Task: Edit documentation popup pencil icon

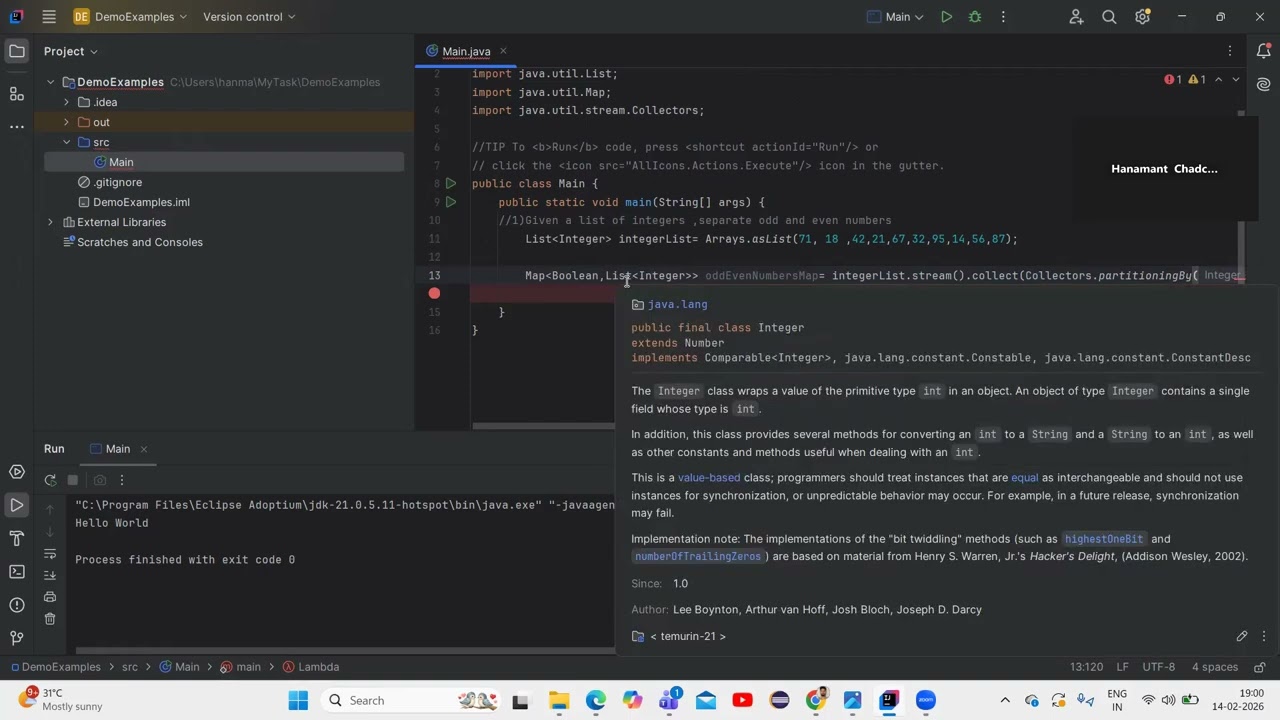Action: (1242, 636)
